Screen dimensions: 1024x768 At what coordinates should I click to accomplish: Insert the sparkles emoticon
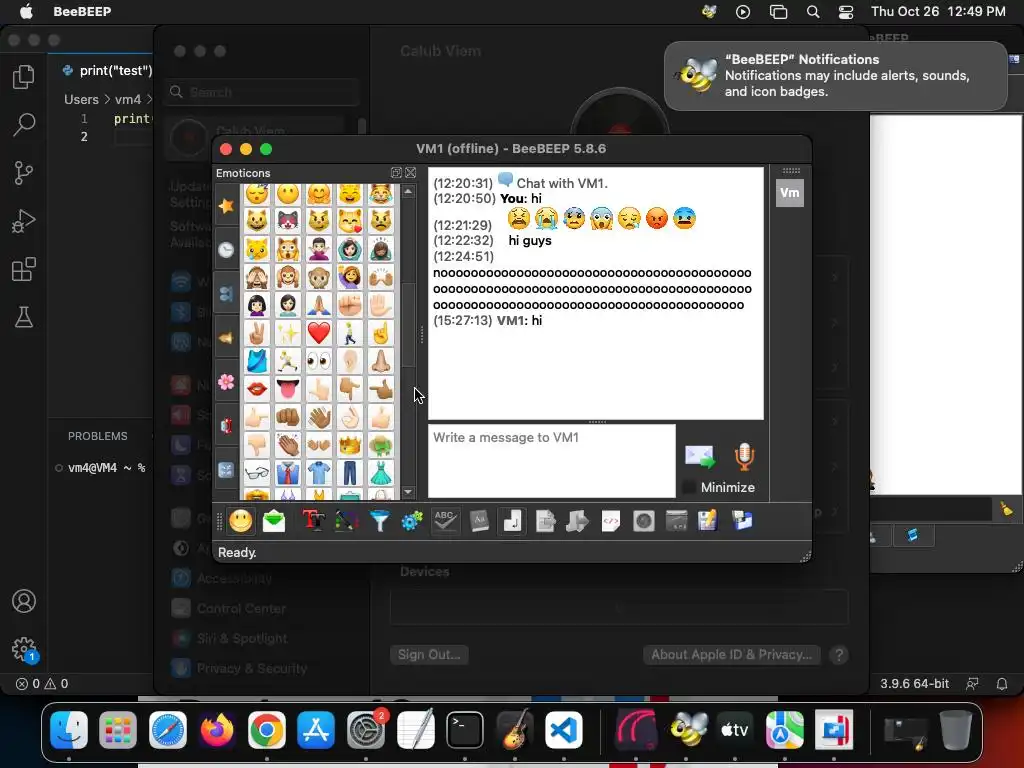tap(288, 333)
